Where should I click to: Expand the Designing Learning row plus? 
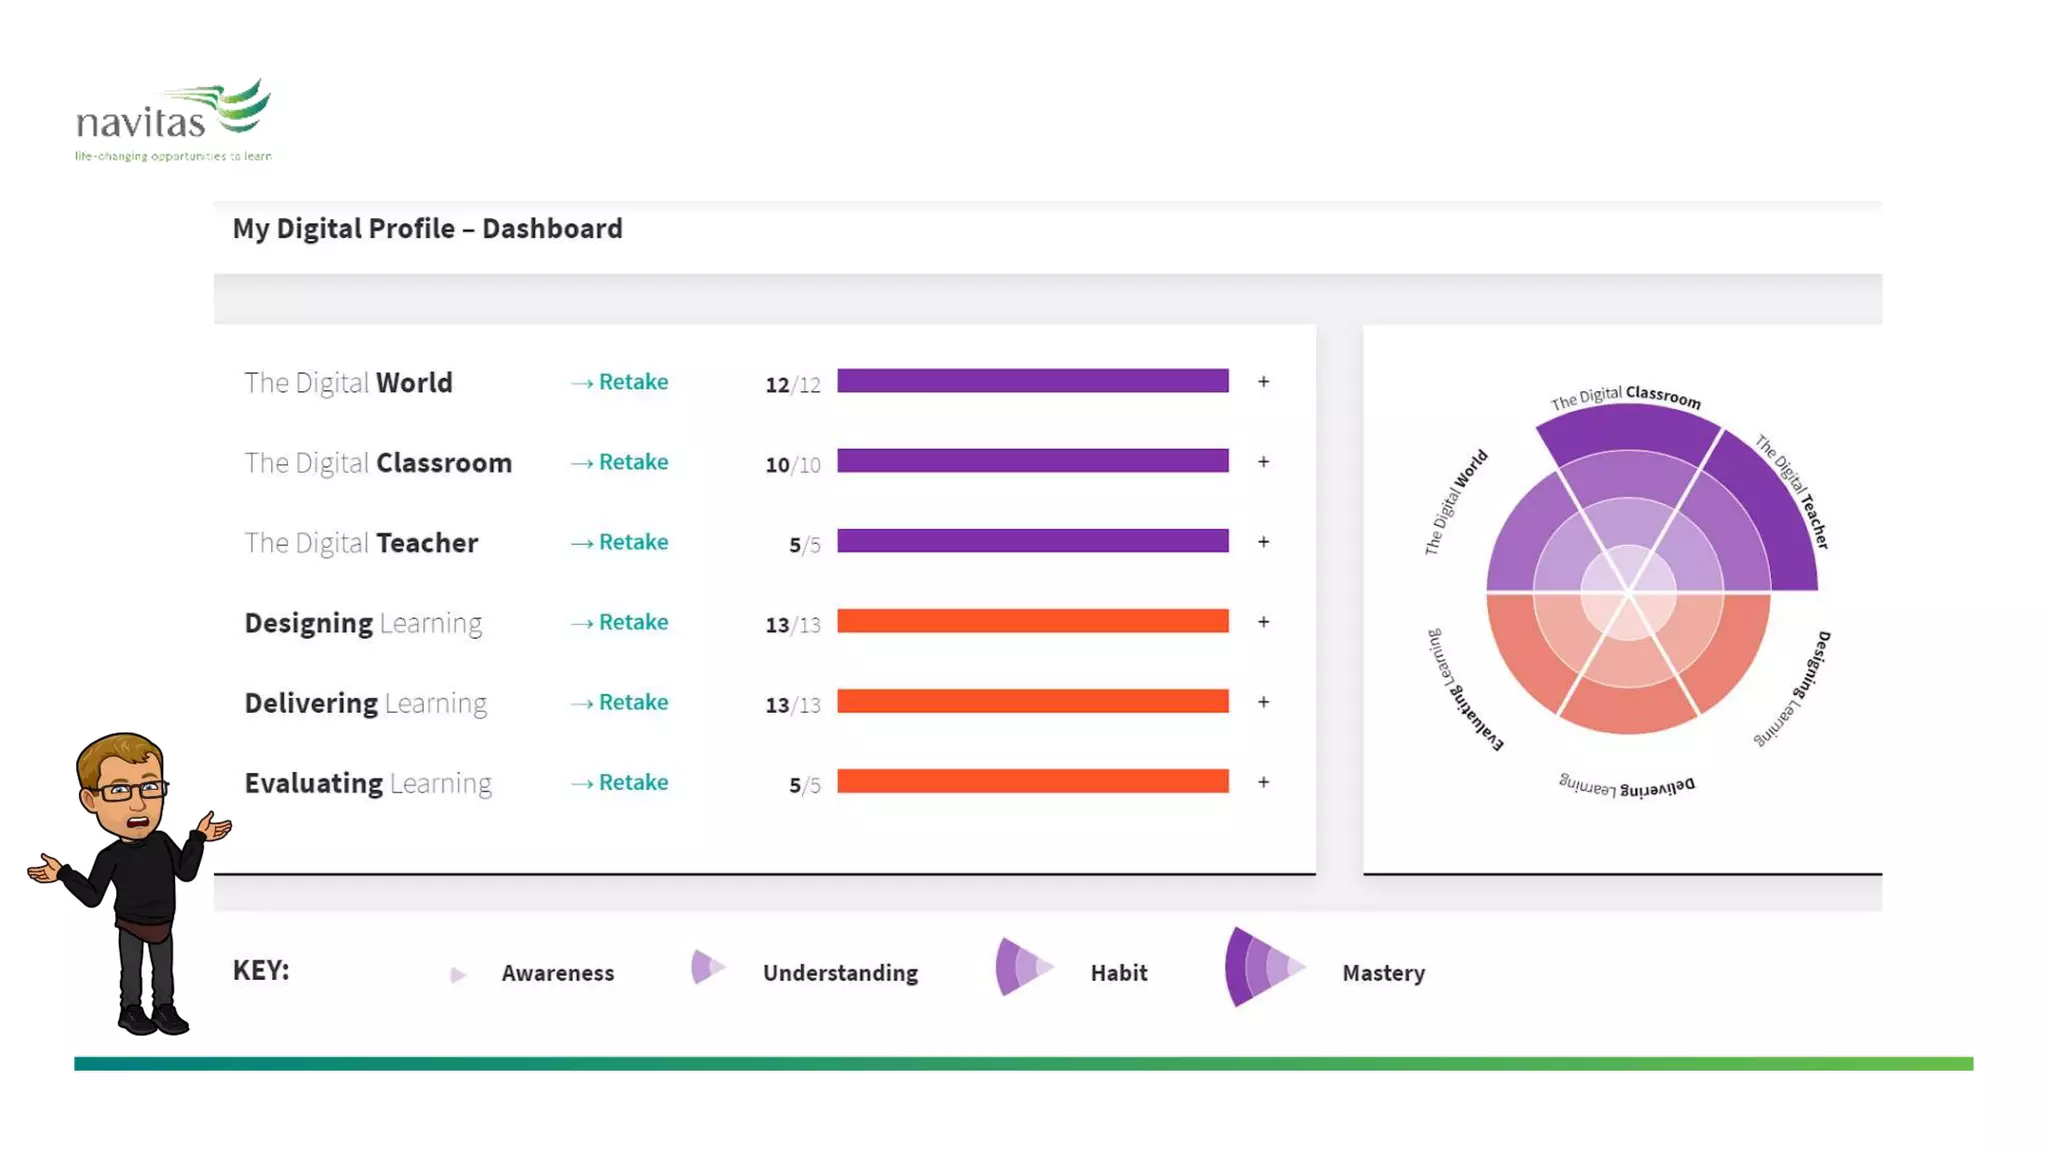1264,622
